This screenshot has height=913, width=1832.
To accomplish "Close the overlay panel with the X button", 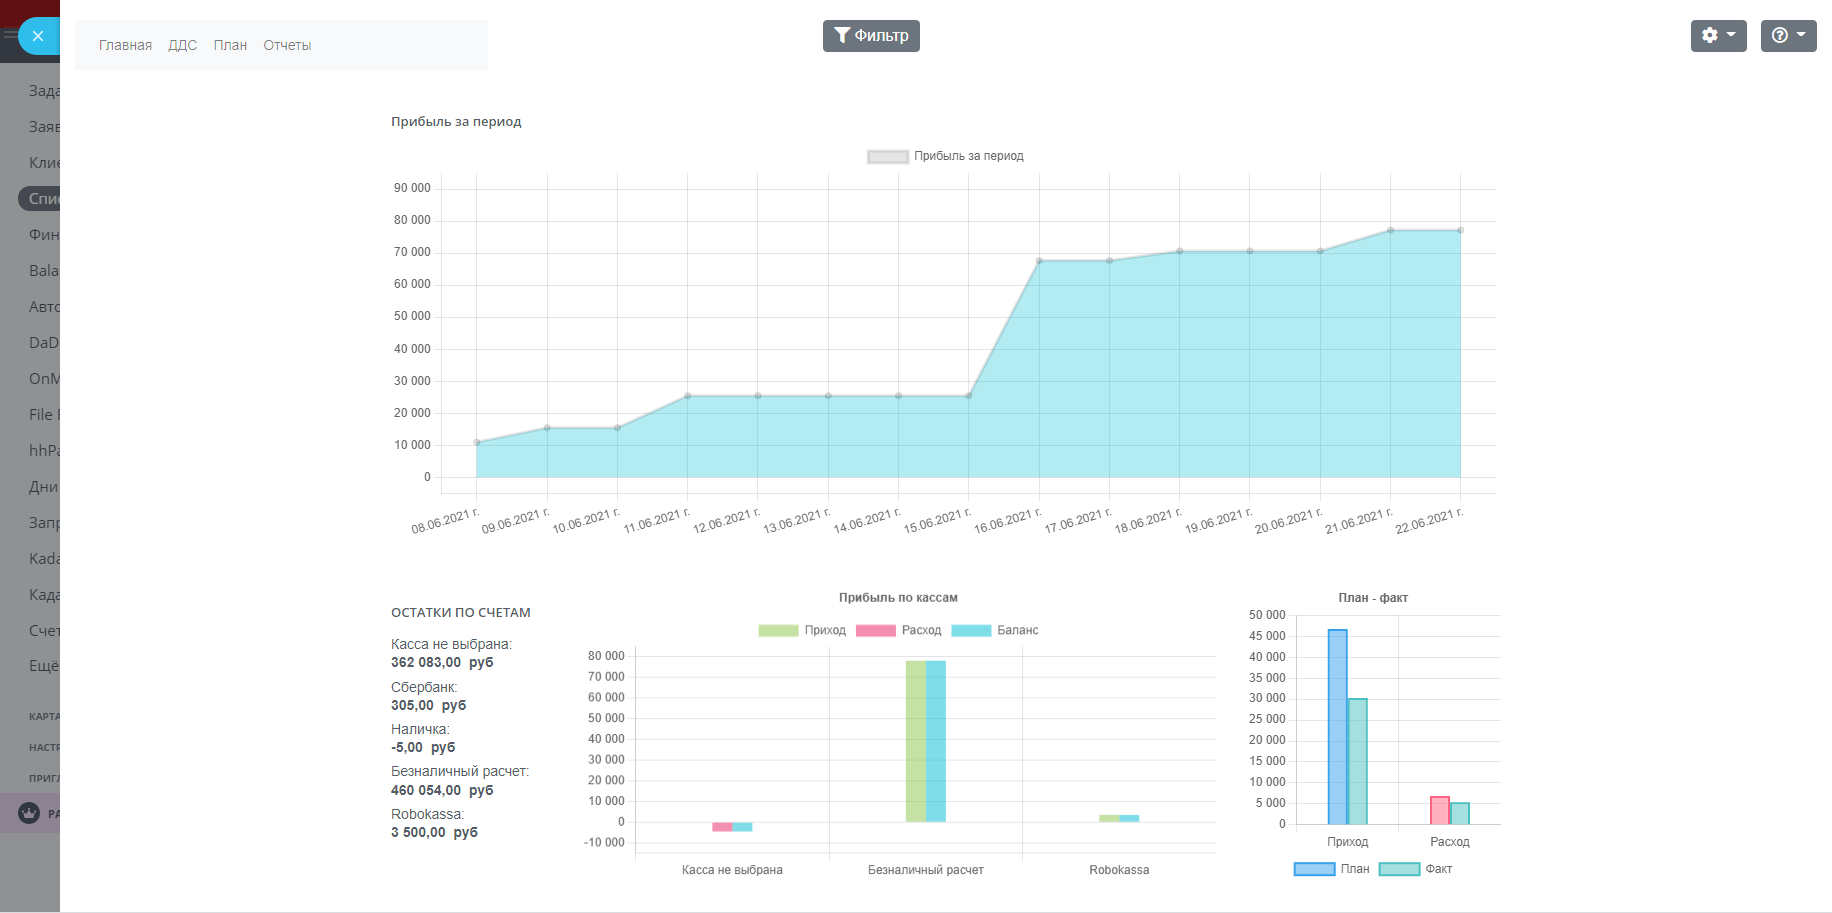I will click(38, 36).
